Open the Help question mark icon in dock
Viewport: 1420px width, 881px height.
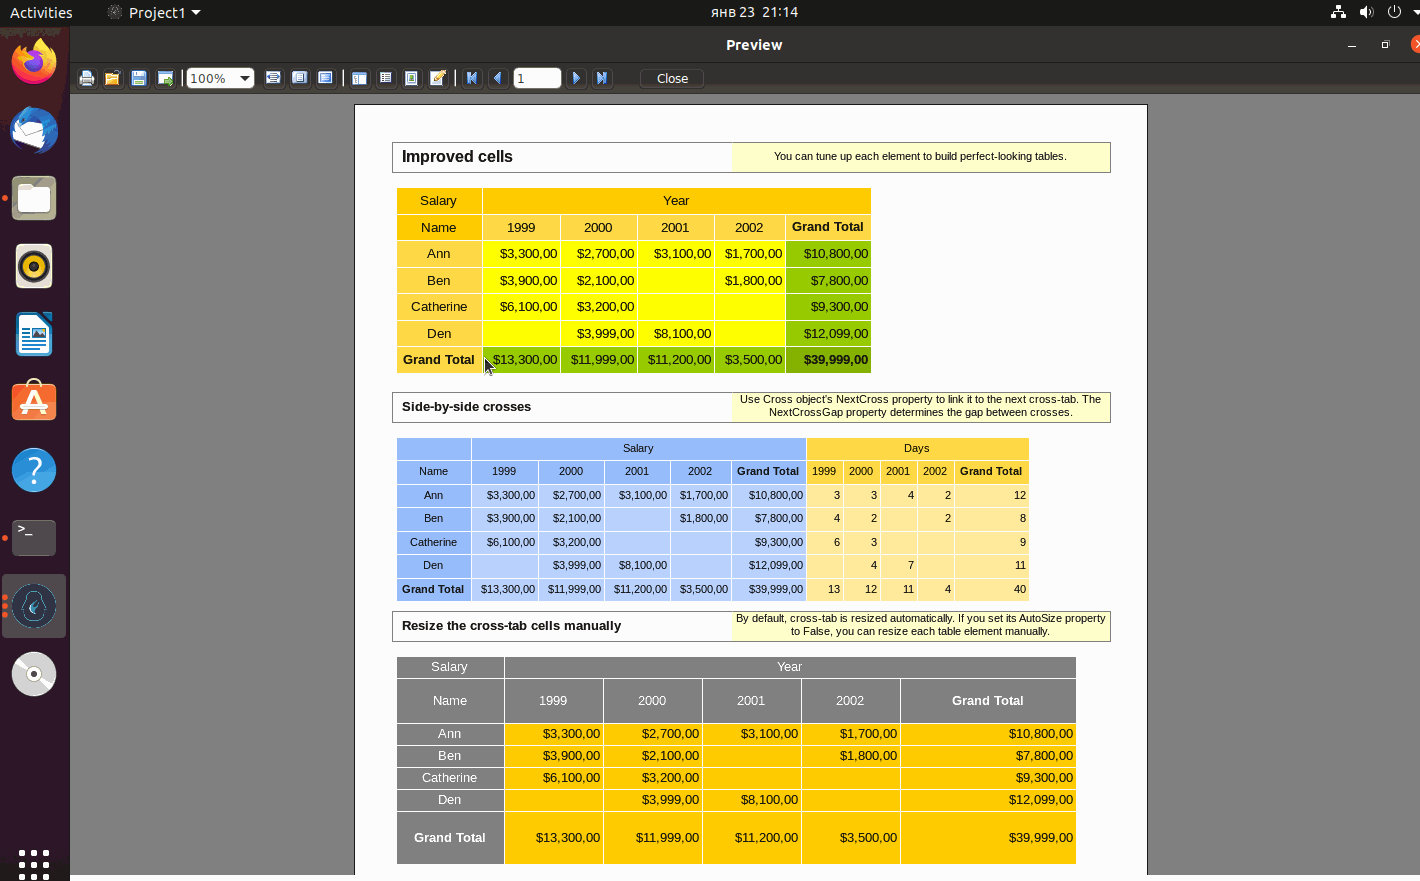(x=34, y=470)
